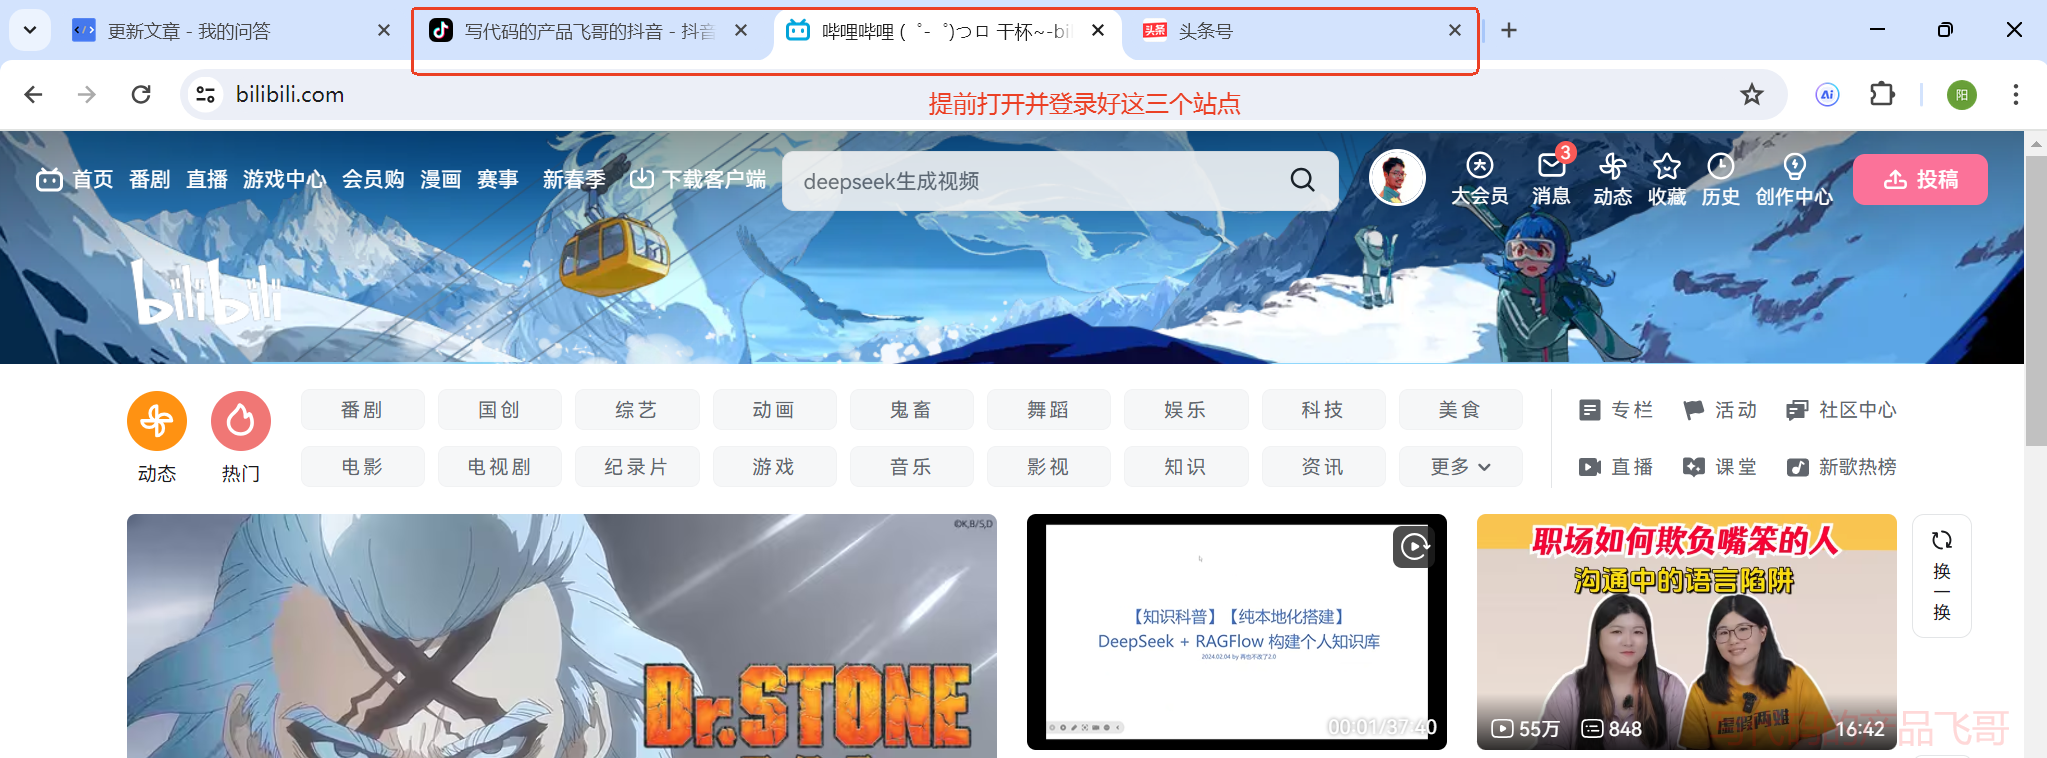Open a new browser tab
The image size is (2047, 758).
(x=1509, y=31)
